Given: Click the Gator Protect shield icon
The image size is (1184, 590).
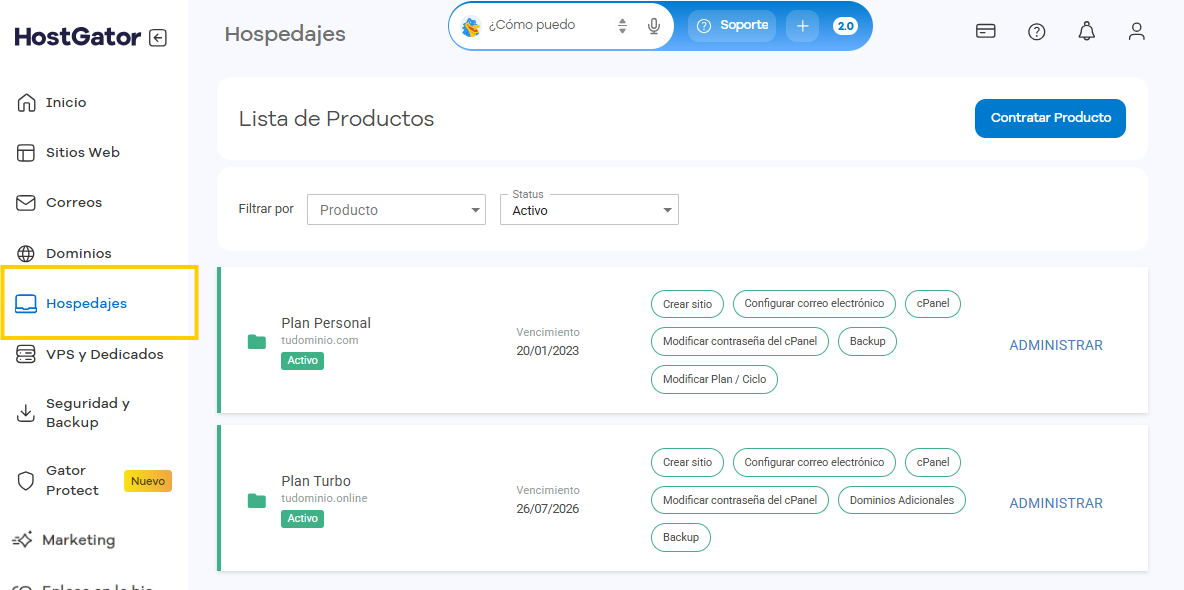Looking at the screenshot, I should coord(26,480).
